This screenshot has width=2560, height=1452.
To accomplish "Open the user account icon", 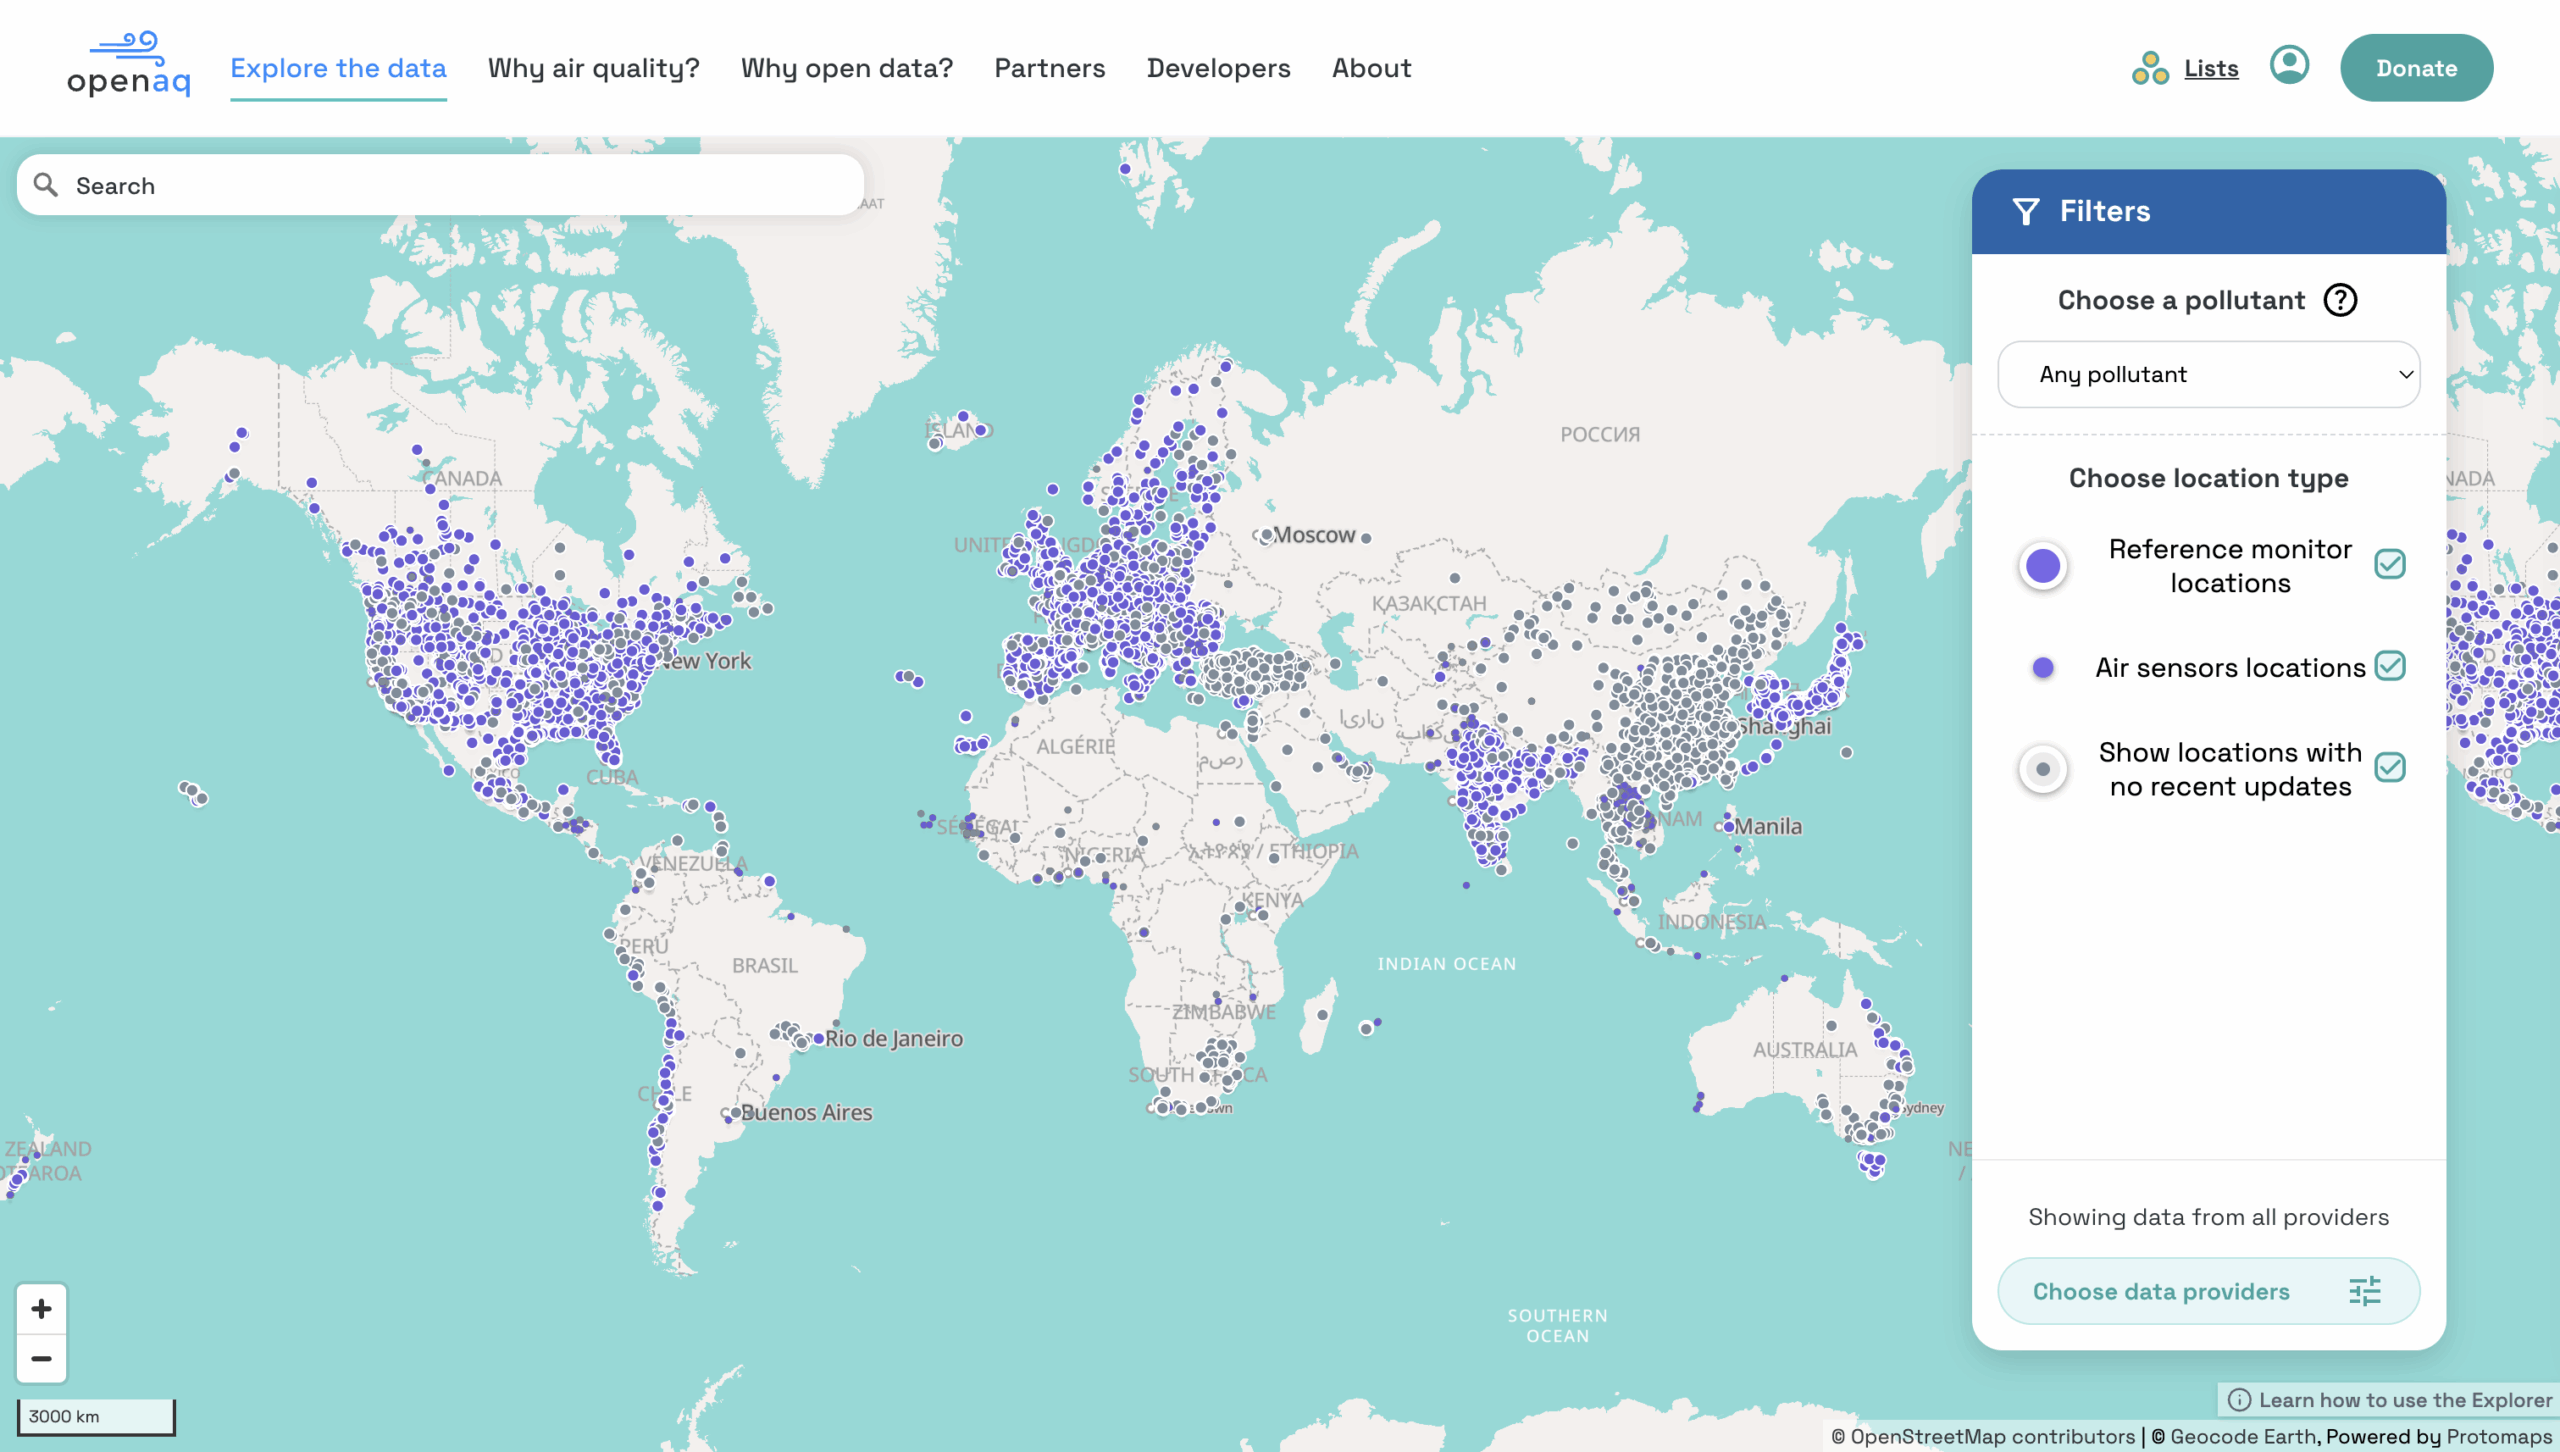I will (x=2289, y=66).
